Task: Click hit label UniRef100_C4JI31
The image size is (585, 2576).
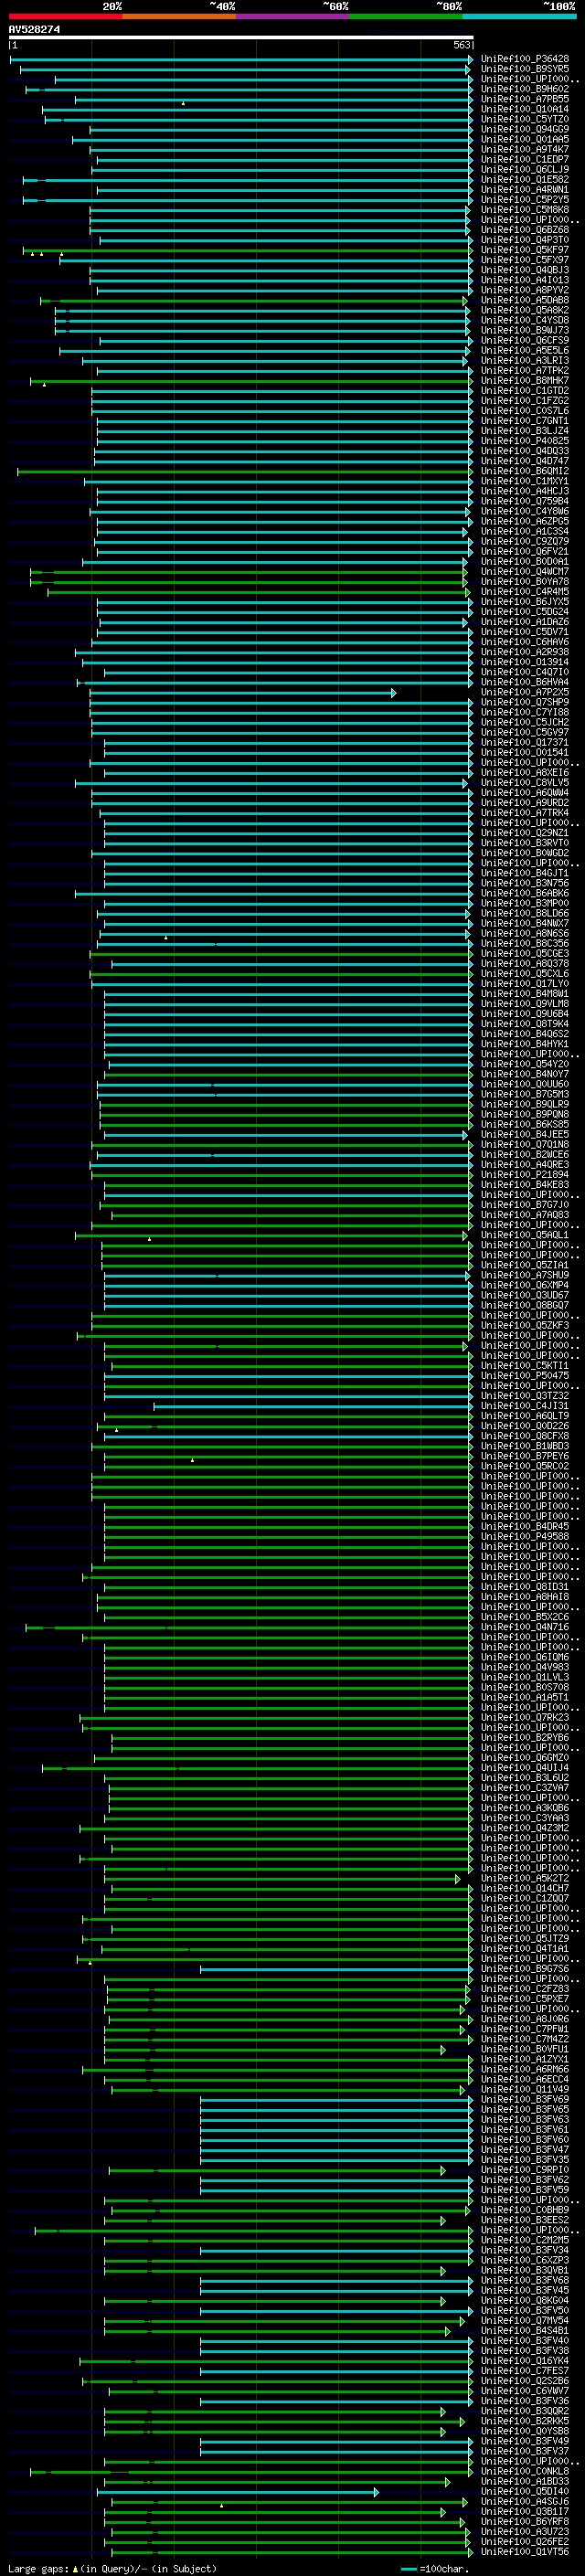Action: click(x=525, y=1406)
